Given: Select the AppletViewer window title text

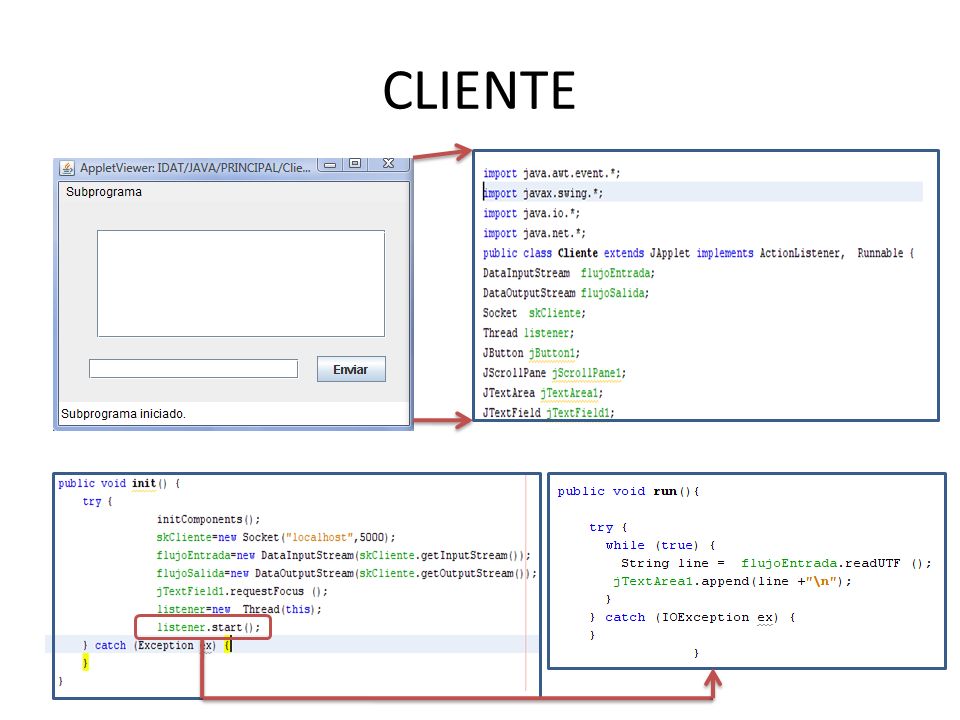Looking at the screenshot, I should pyautogui.click(x=195, y=167).
